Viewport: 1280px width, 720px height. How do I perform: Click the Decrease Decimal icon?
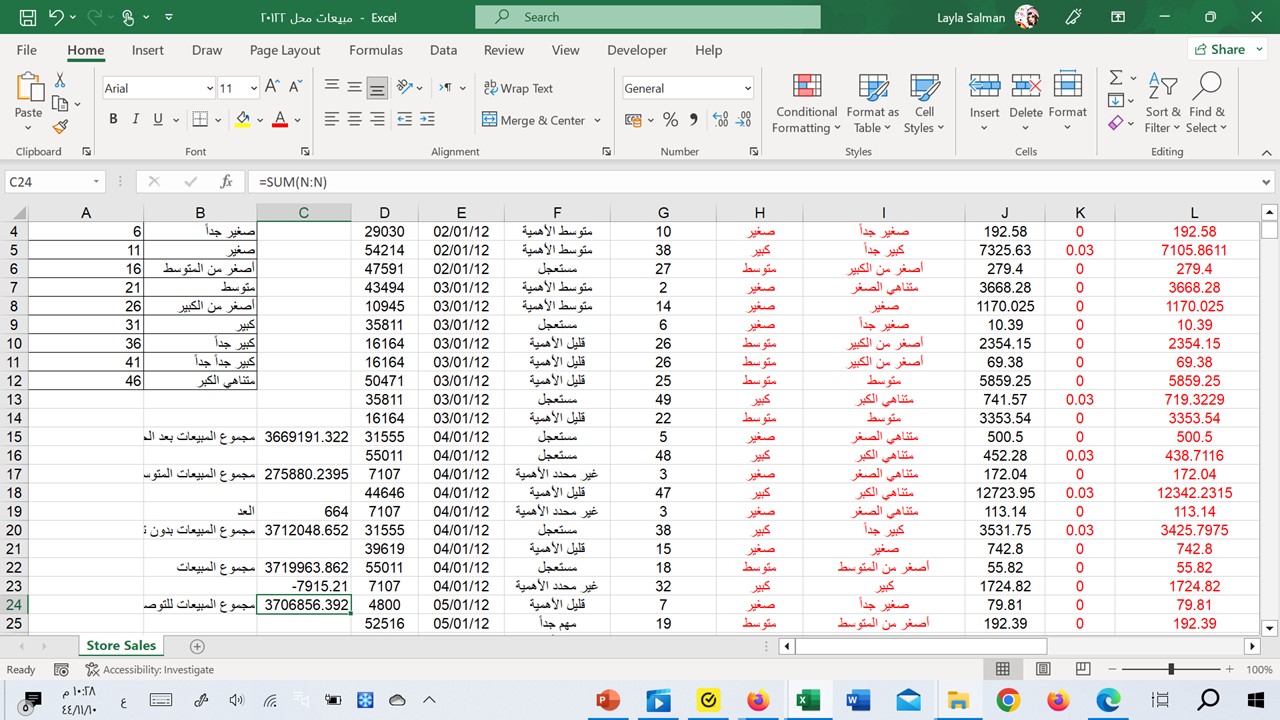point(742,120)
